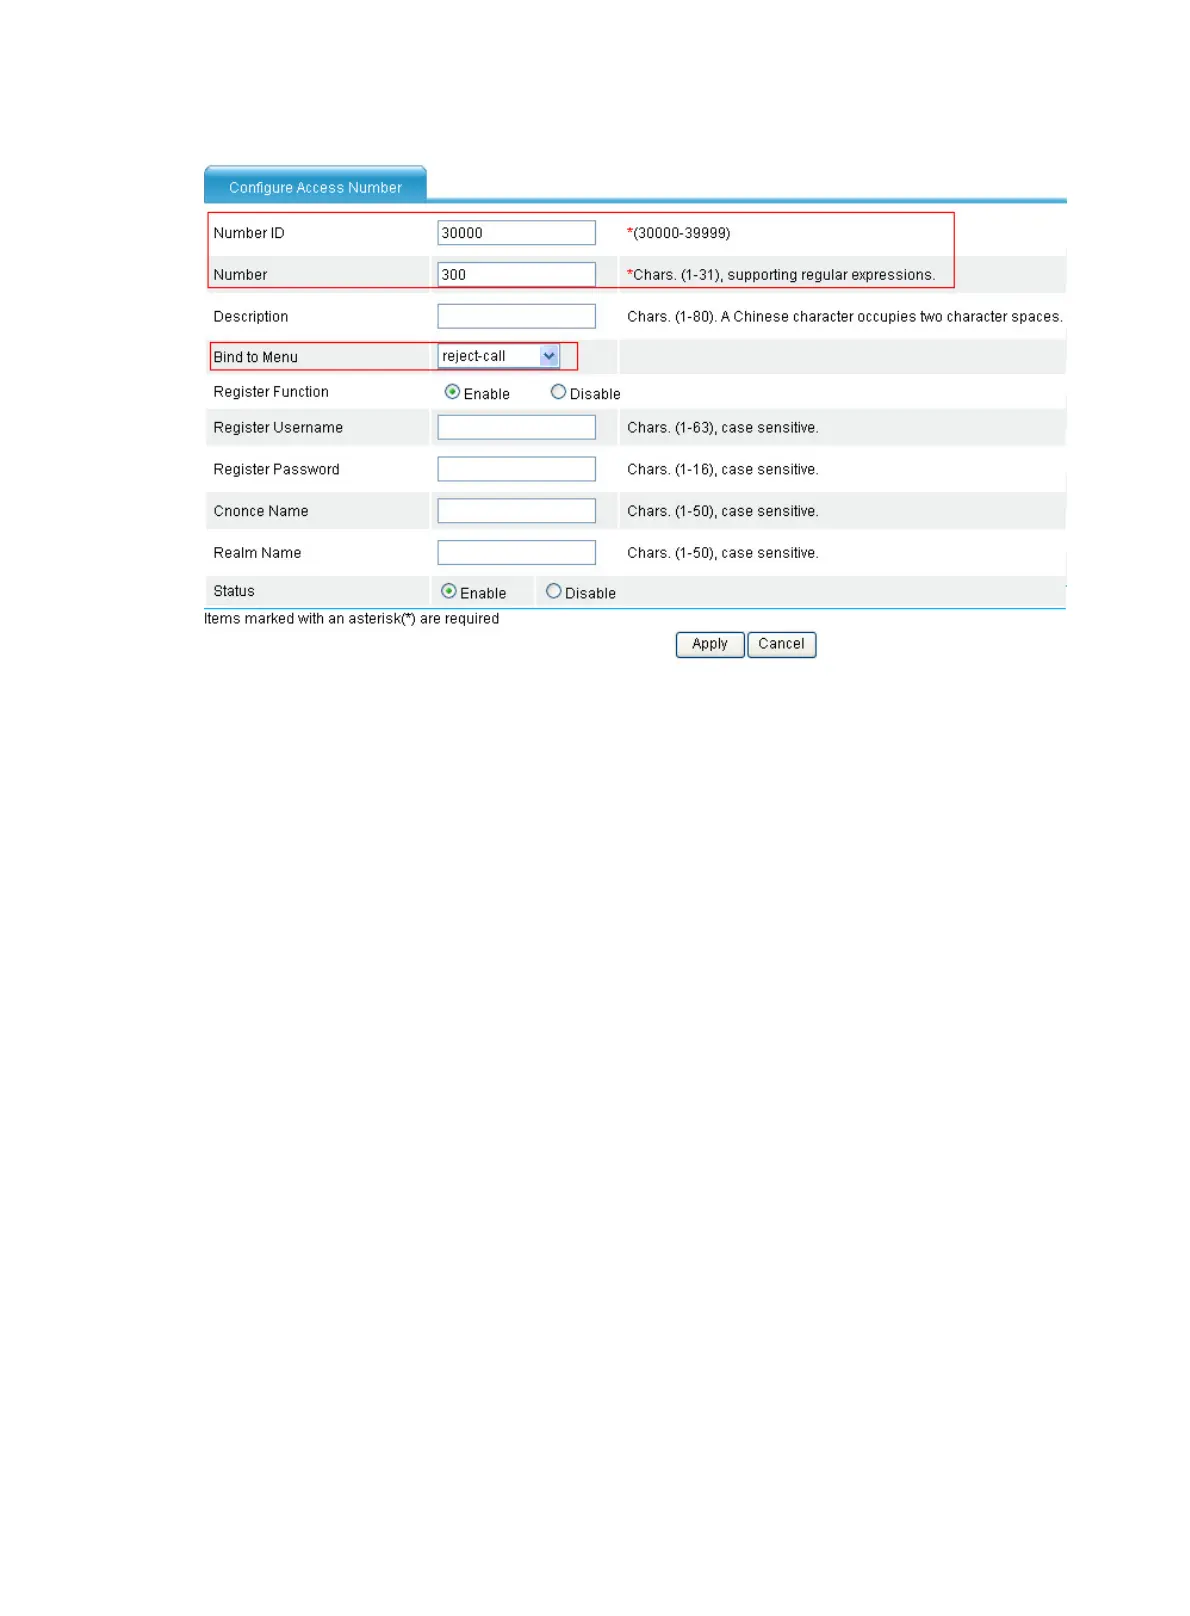Click the 'Status' row label
Screen dimensions: 1190x1616
pyautogui.click(x=234, y=591)
